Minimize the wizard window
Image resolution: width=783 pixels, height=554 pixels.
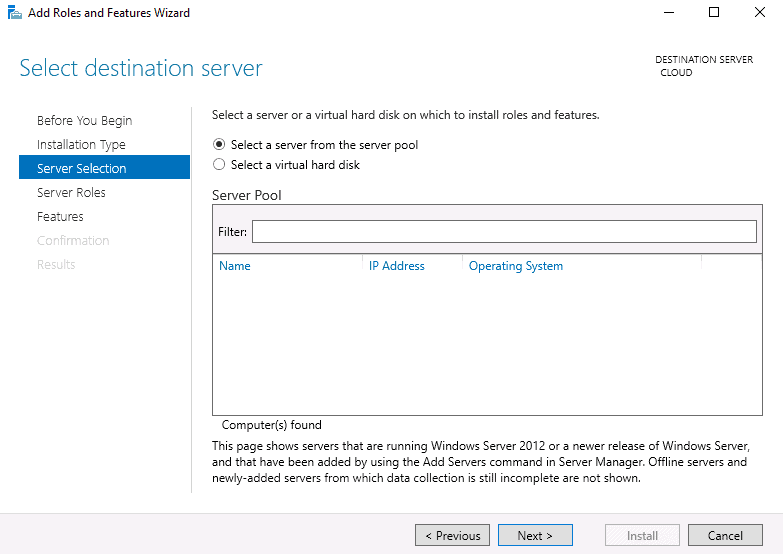[669, 12]
